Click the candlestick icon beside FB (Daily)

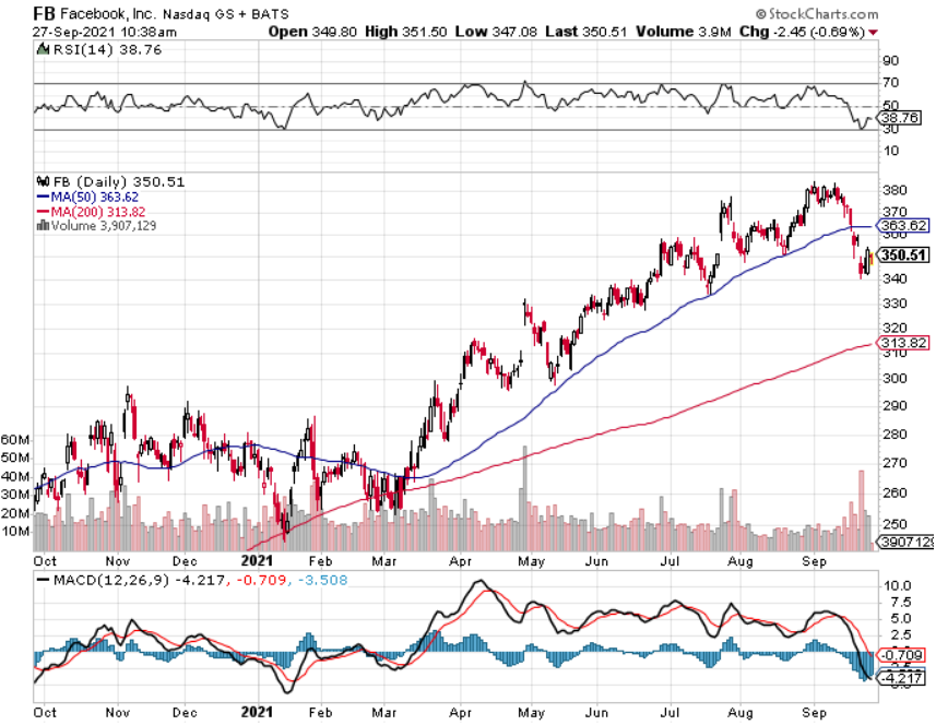point(43,182)
